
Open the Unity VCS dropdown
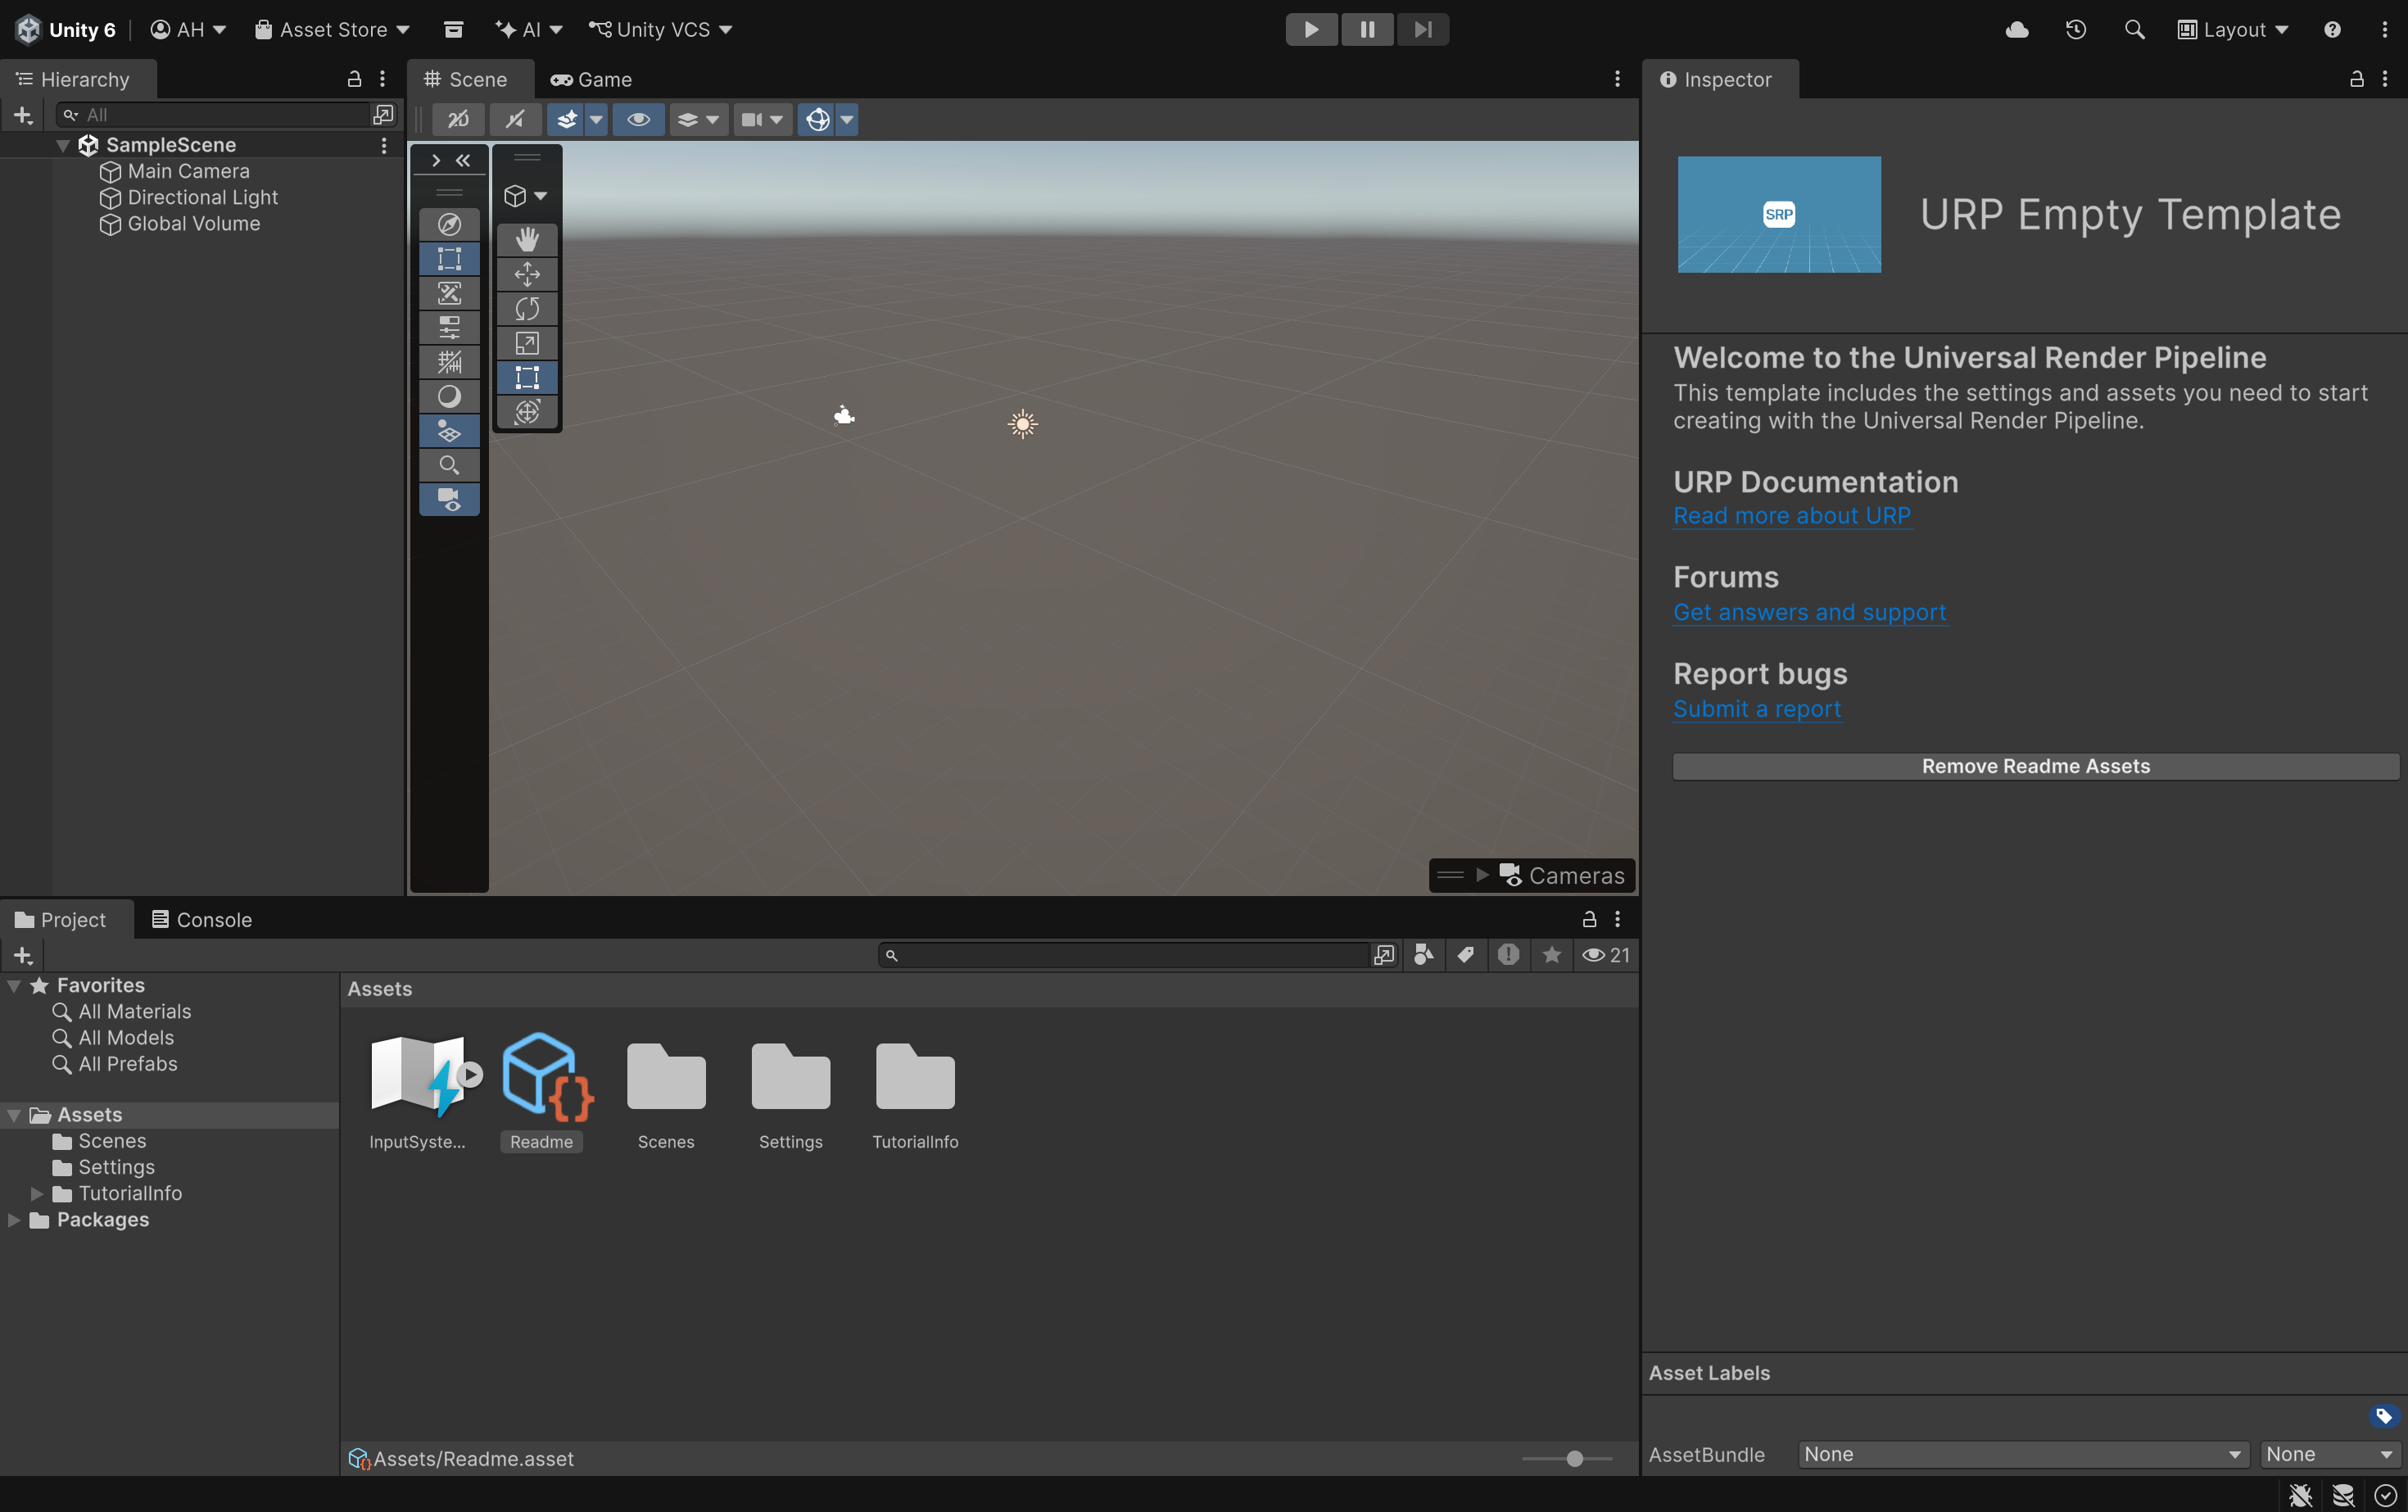660,30
